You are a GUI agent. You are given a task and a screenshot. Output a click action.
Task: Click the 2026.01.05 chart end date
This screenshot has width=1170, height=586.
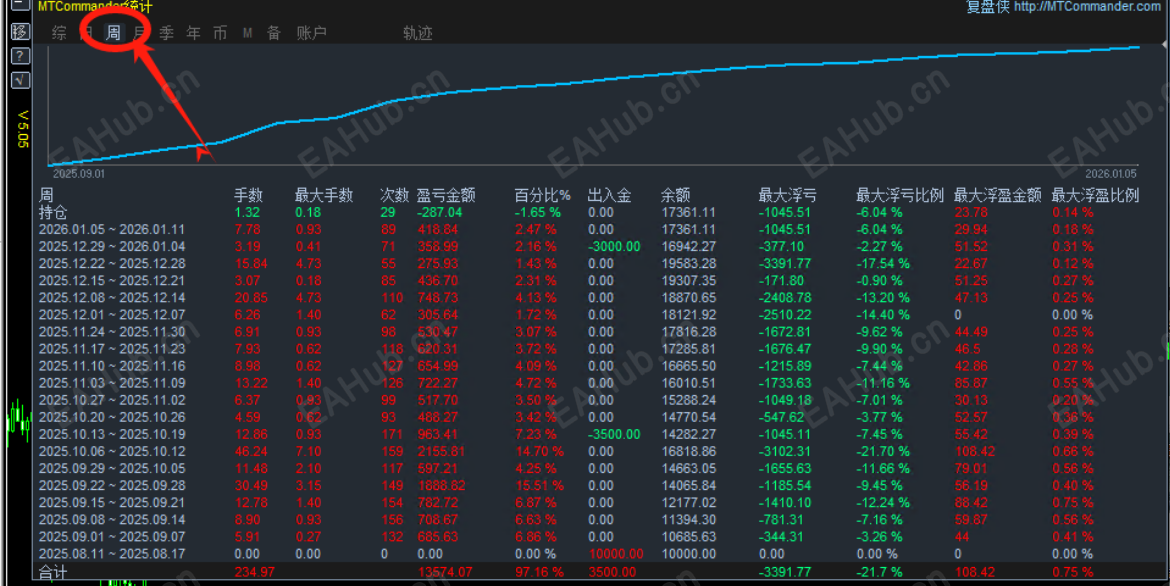coord(1111,173)
